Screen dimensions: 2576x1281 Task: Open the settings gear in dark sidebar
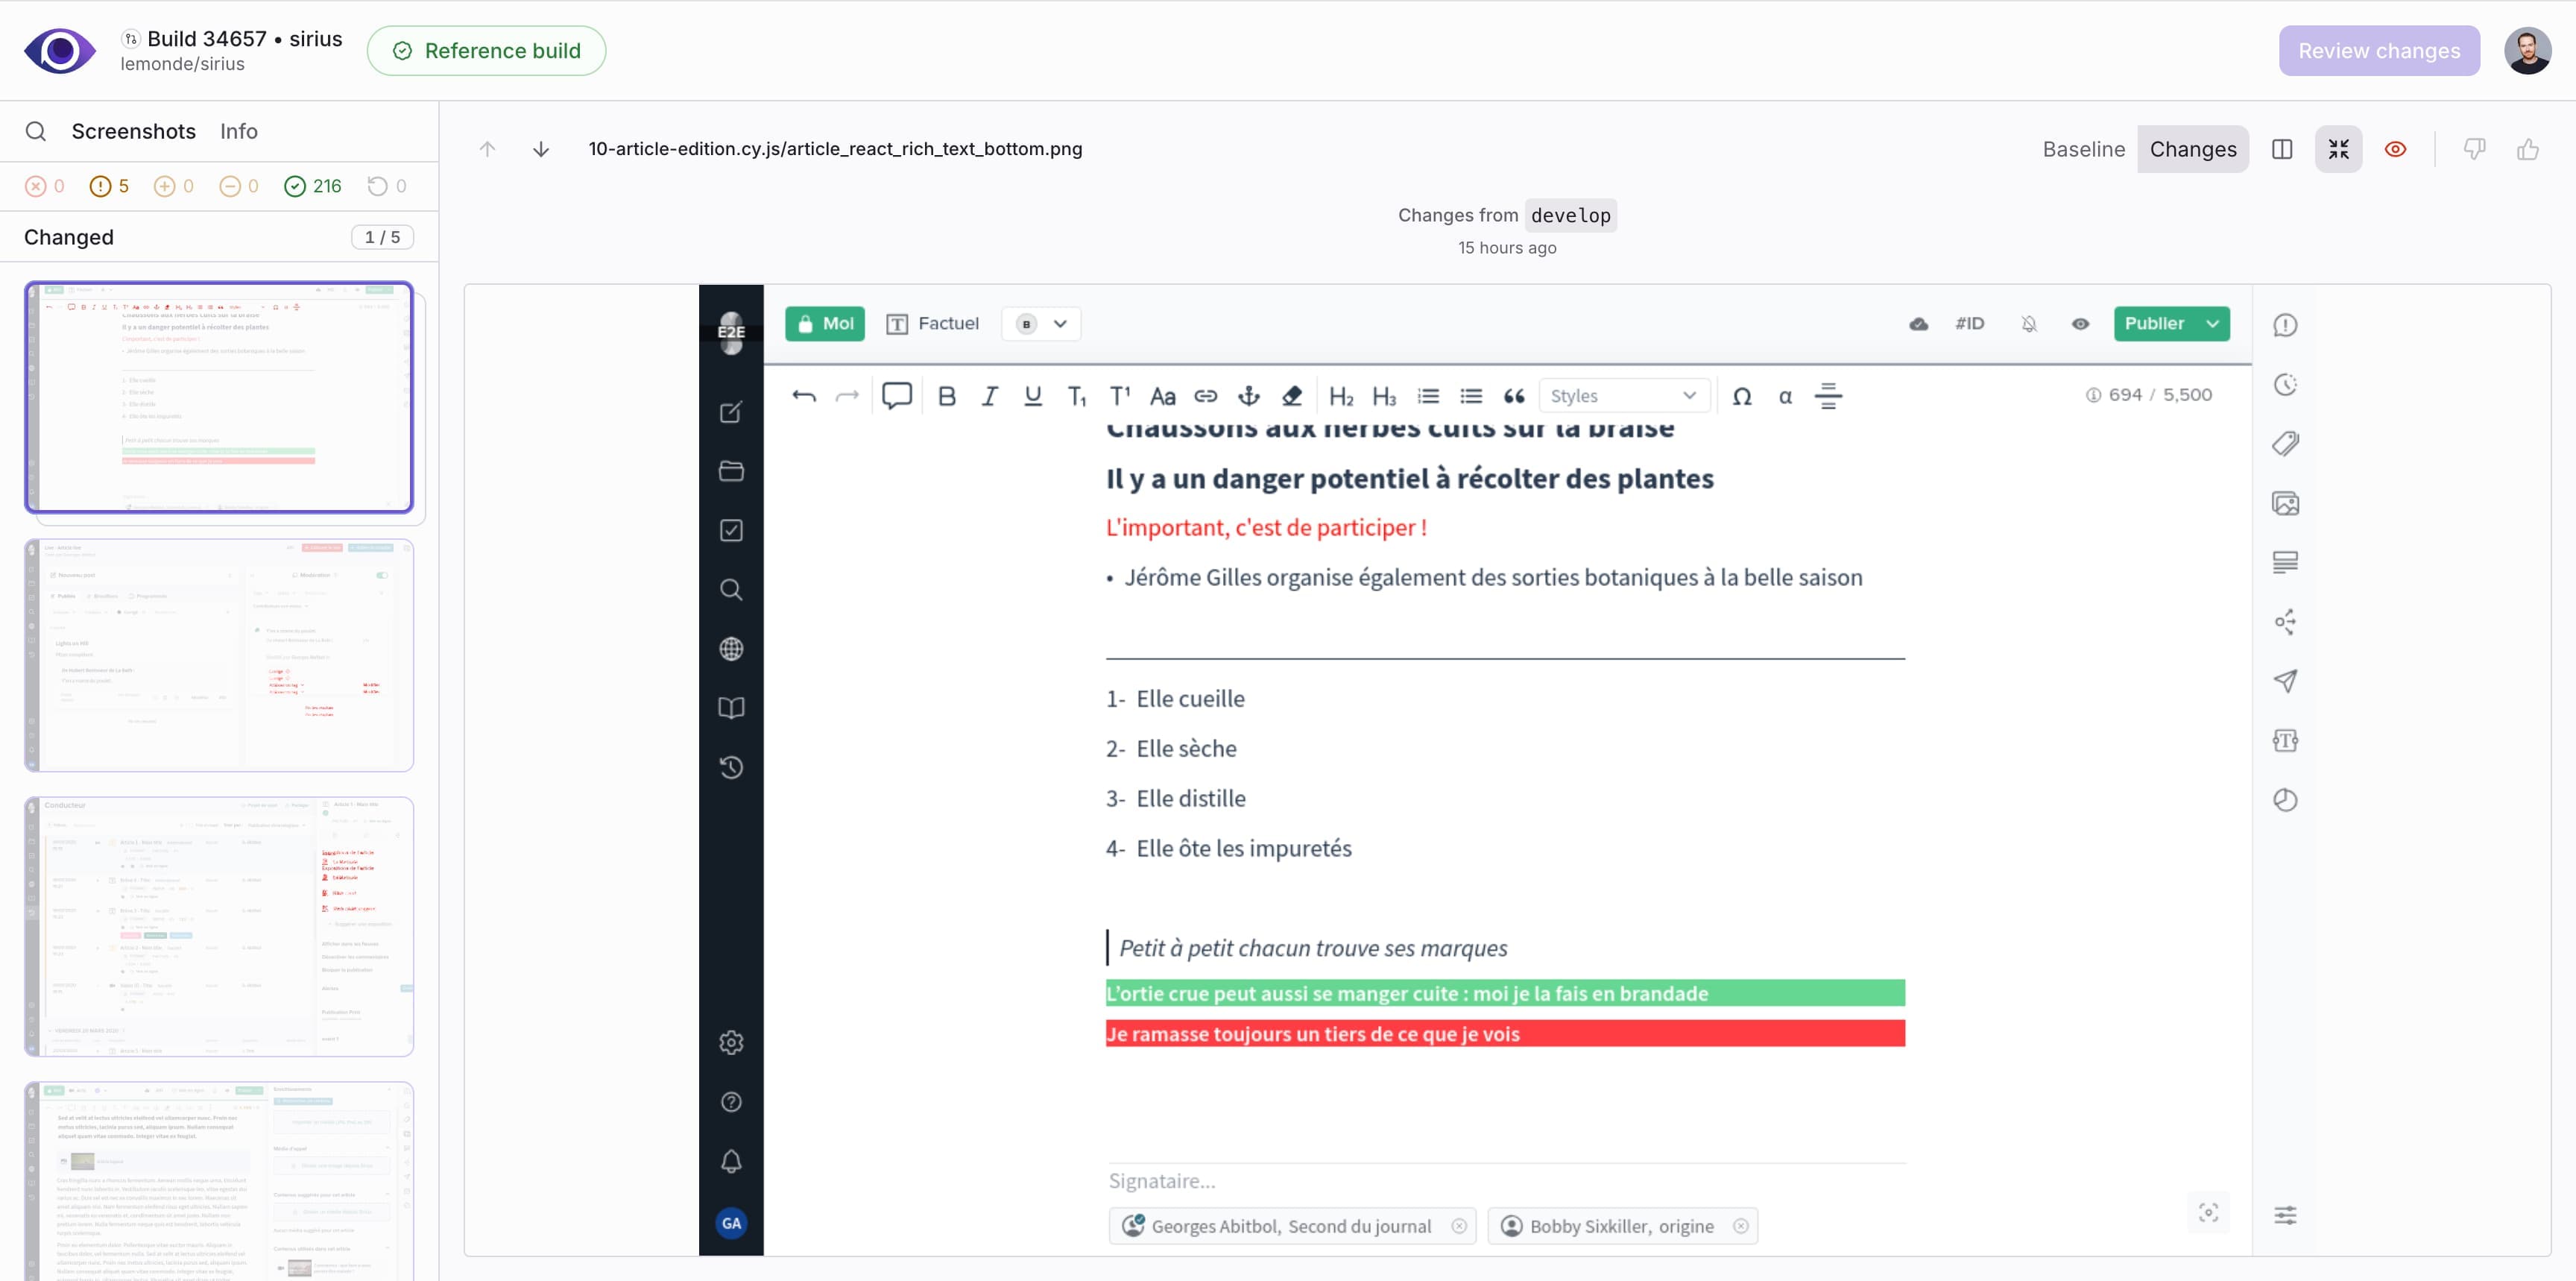tap(731, 1042)
